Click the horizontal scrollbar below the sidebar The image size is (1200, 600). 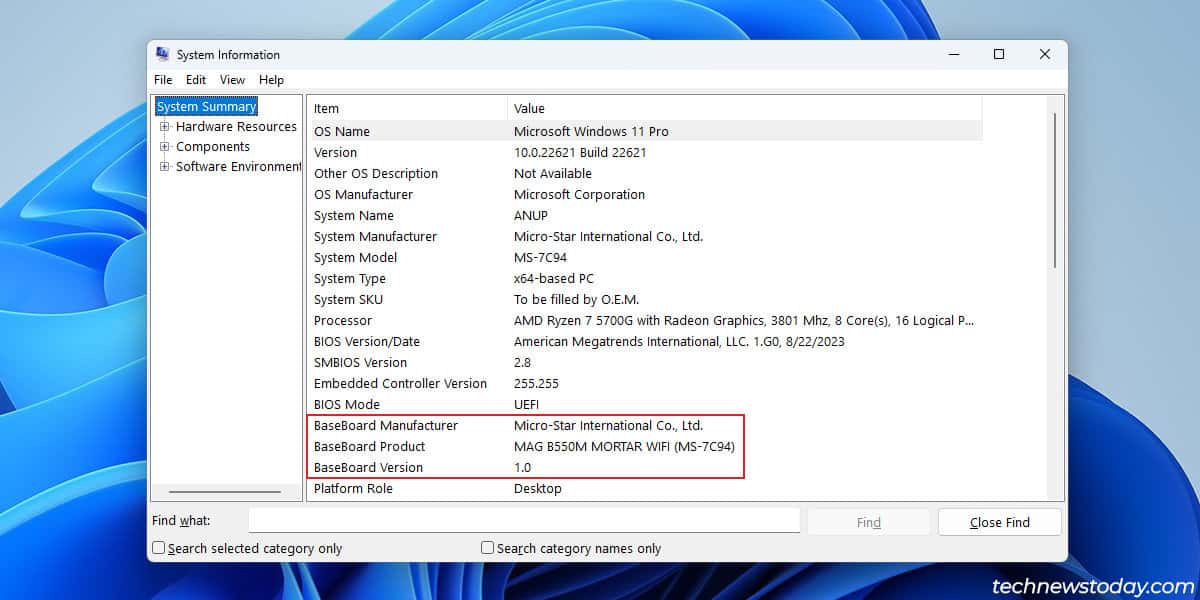coord(228,491)
